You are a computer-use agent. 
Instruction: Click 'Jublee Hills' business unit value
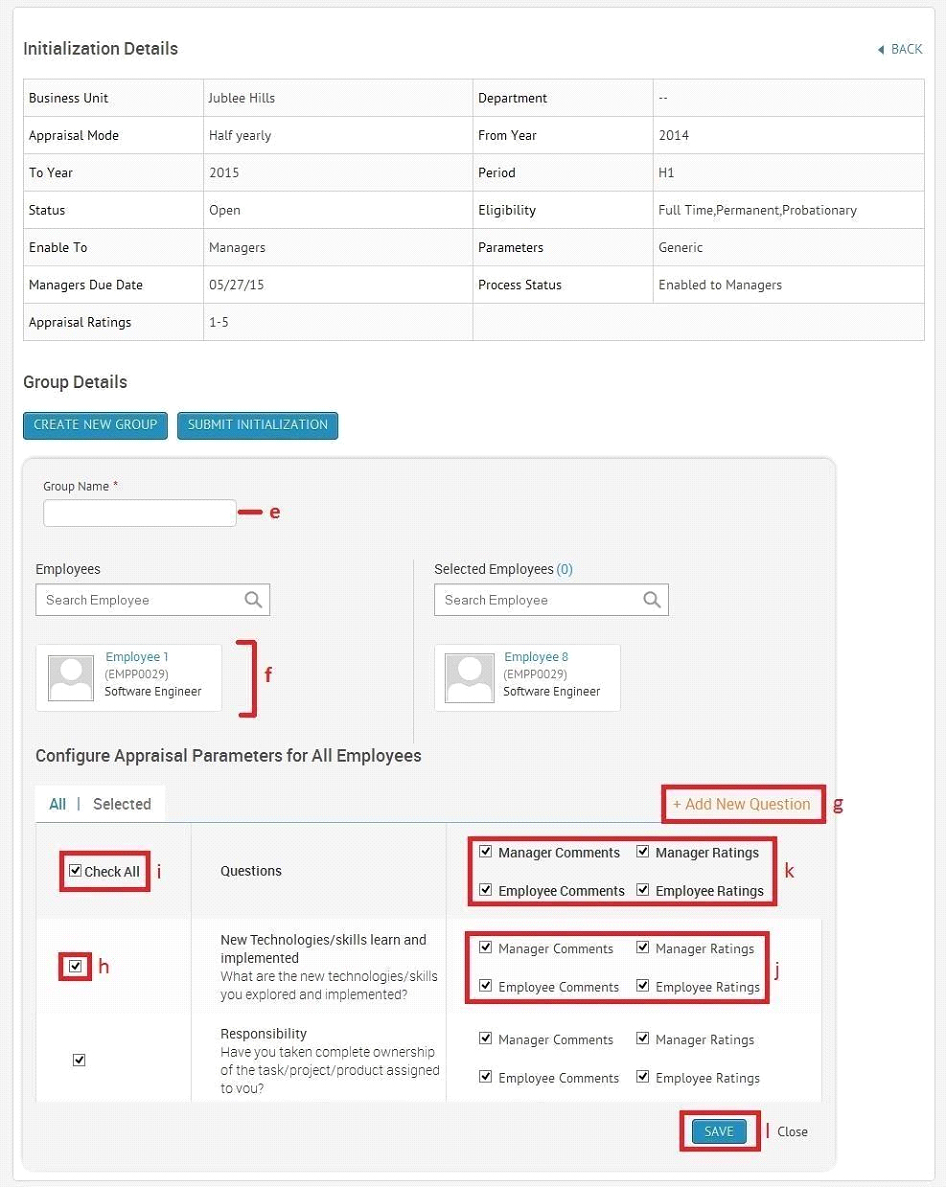coord(242,98)
